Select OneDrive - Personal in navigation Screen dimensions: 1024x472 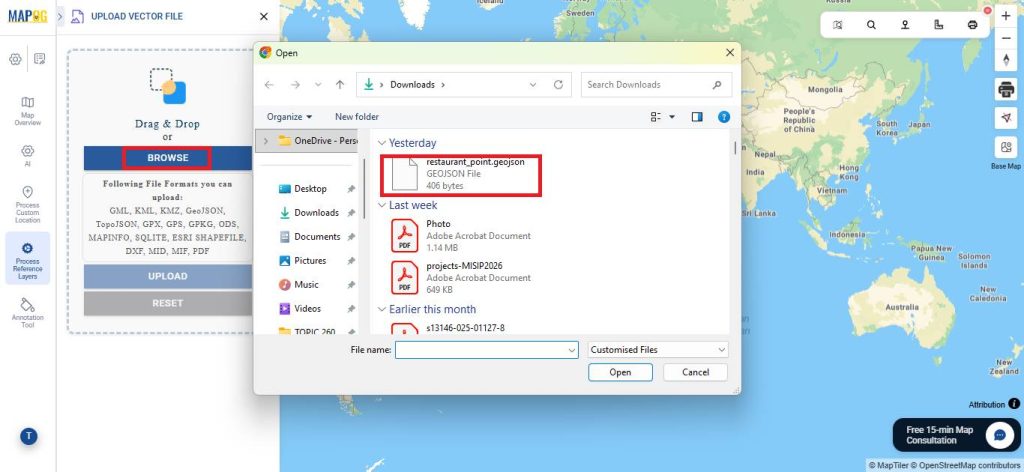click(x=318, y=140)
